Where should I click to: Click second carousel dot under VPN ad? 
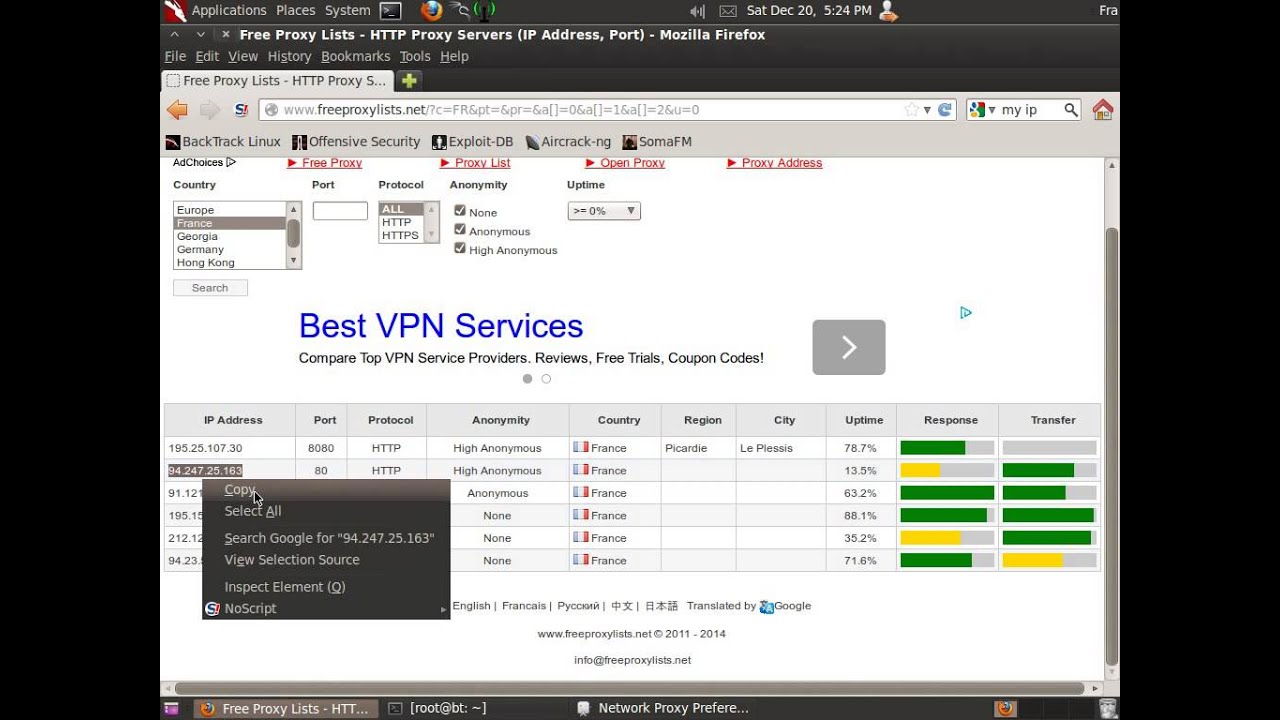click(546, 379)
